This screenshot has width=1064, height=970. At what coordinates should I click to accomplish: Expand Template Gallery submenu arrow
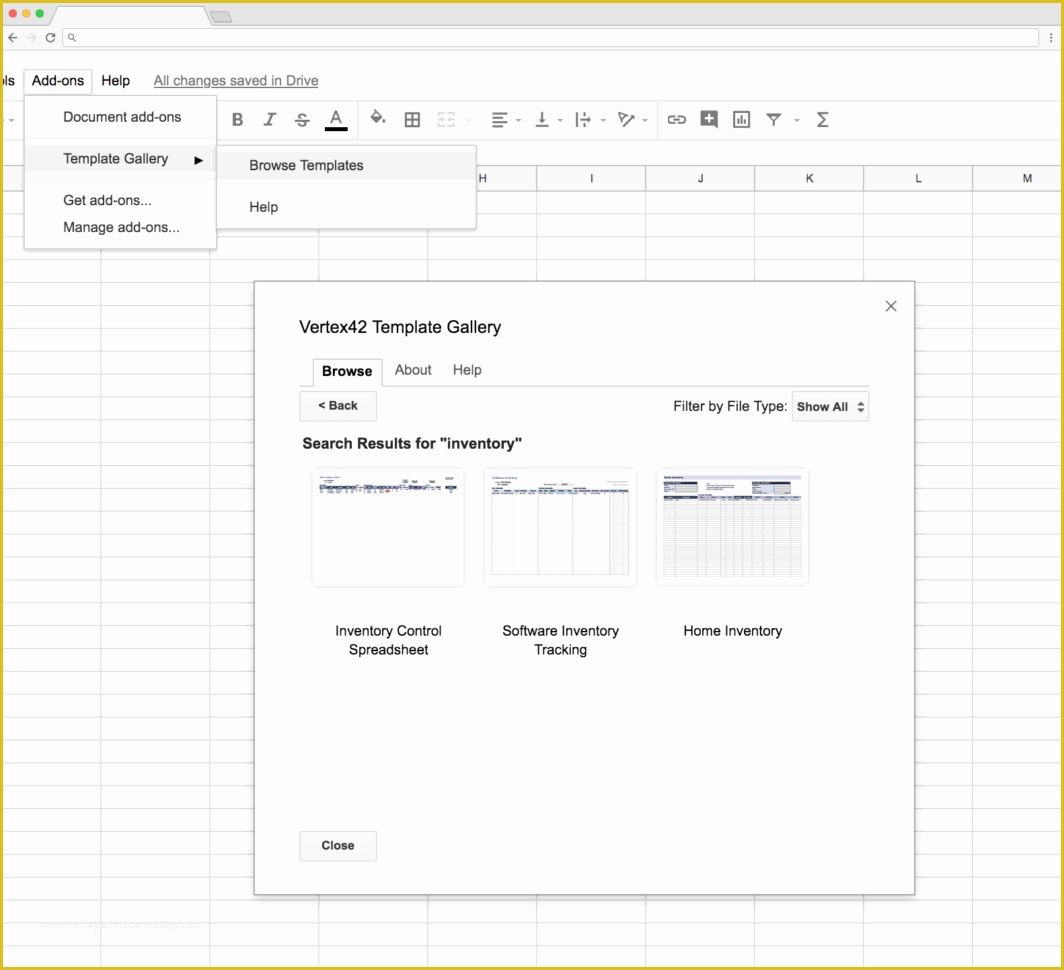coord(198,160)
